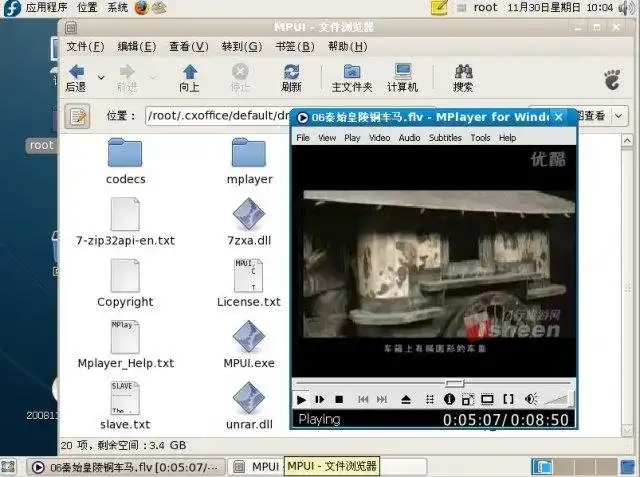Toggle fullscreen icon in MPlayer
The width and height of the screenshot is (640, 477).
tap(487, 399)
